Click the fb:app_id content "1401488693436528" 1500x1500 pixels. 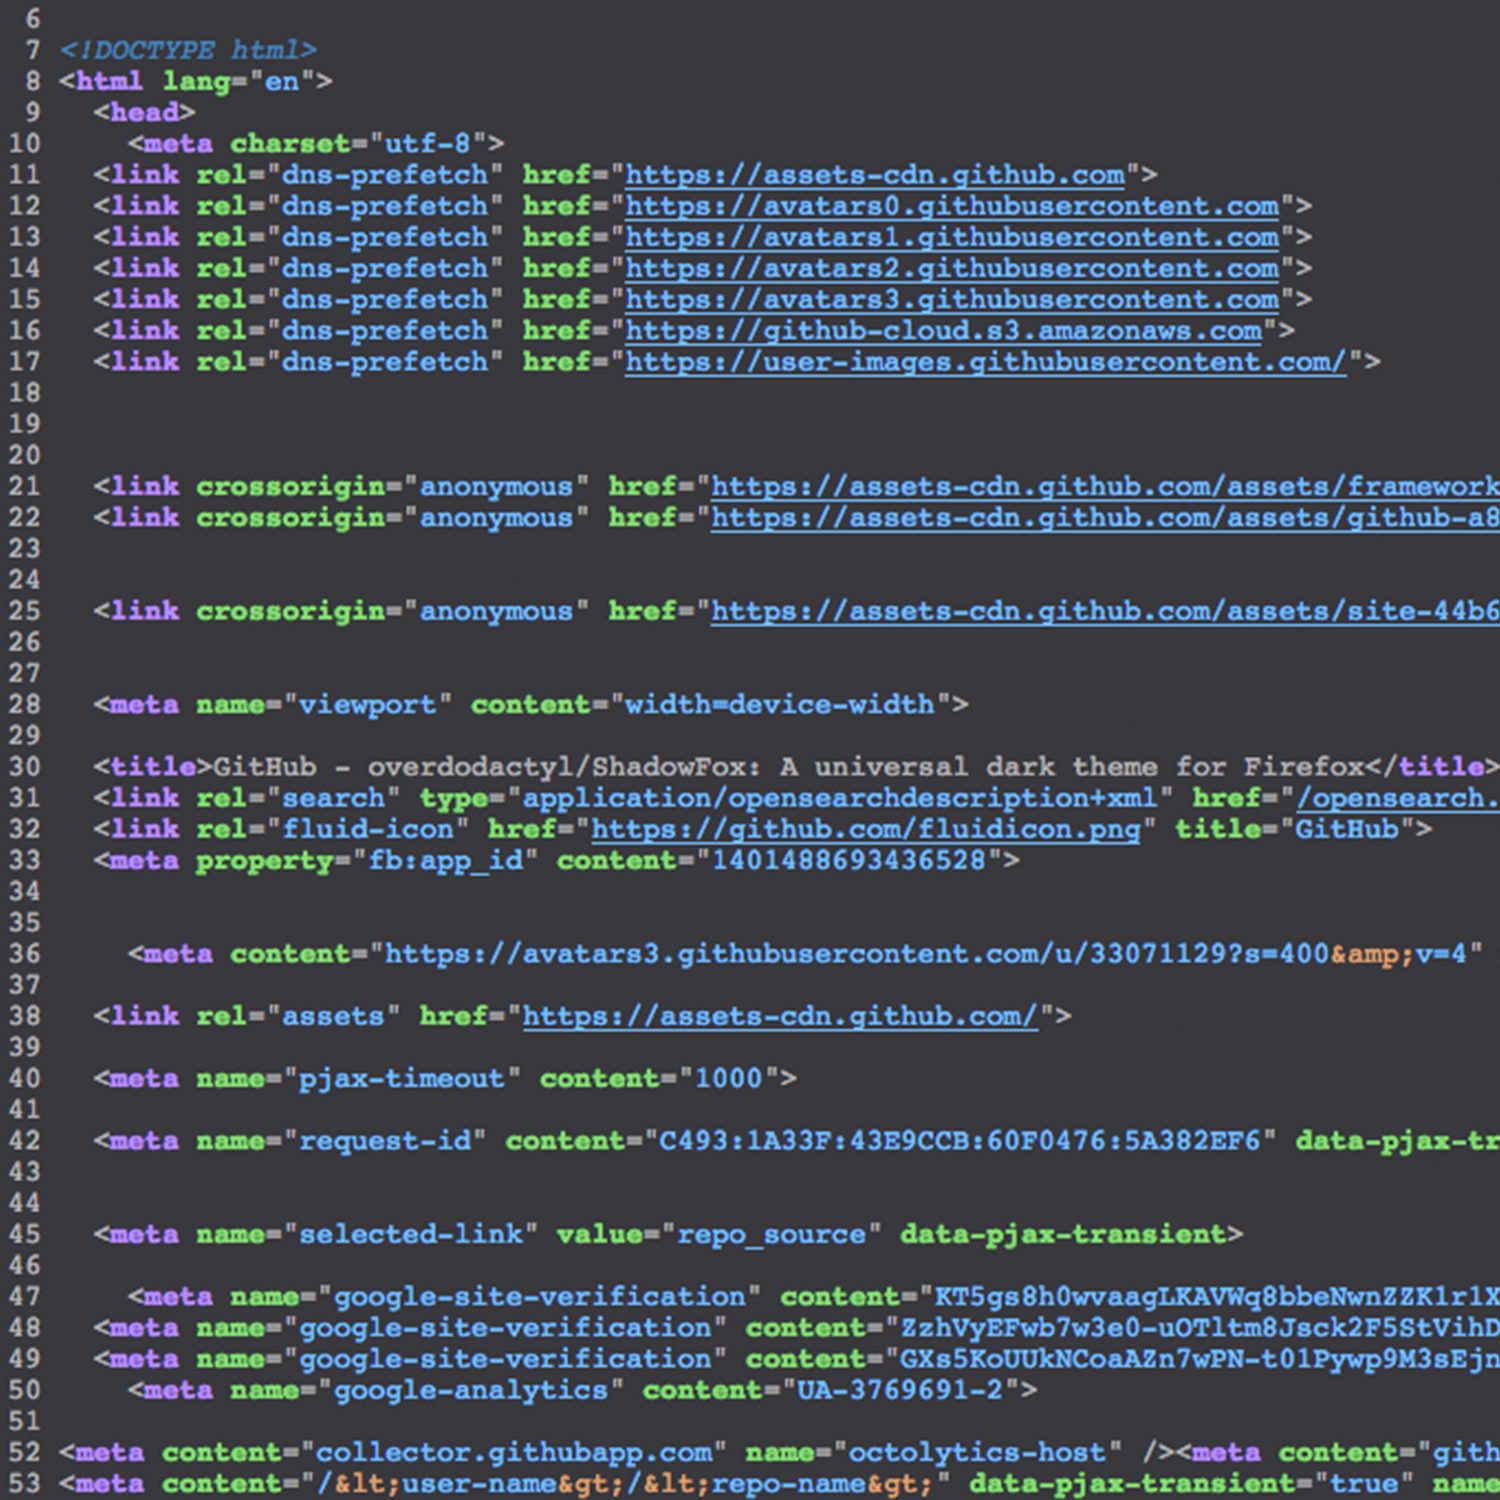849,860
